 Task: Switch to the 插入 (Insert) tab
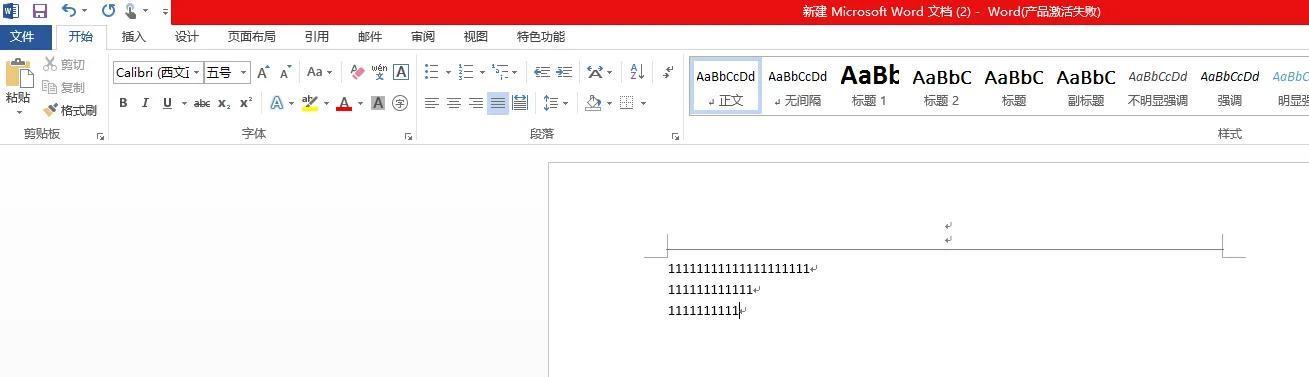click(133, 37)
